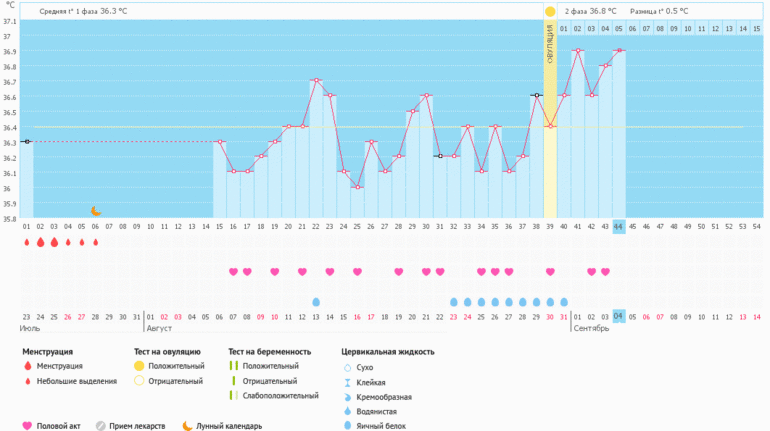Click the Лунный календарь moon legend icon
770x431 pixels.
click(187, 426)
